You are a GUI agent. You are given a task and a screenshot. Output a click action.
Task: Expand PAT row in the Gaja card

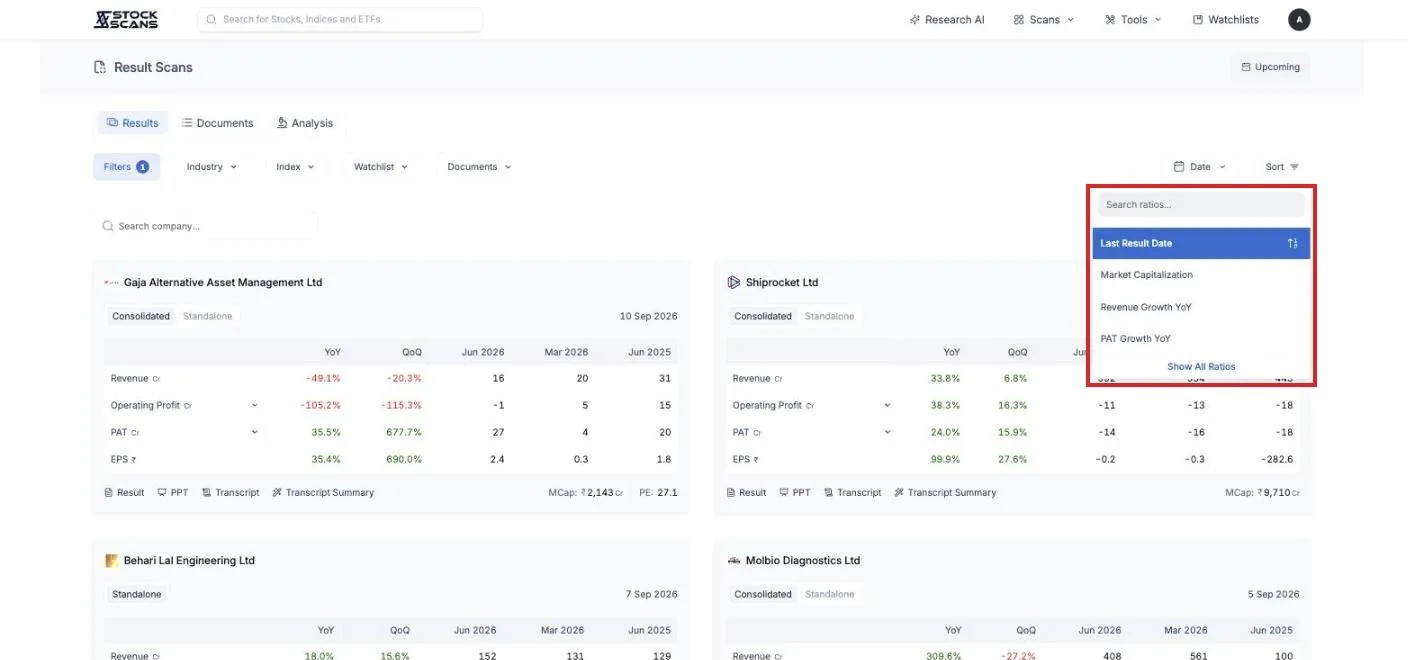[x=254, y=432]
